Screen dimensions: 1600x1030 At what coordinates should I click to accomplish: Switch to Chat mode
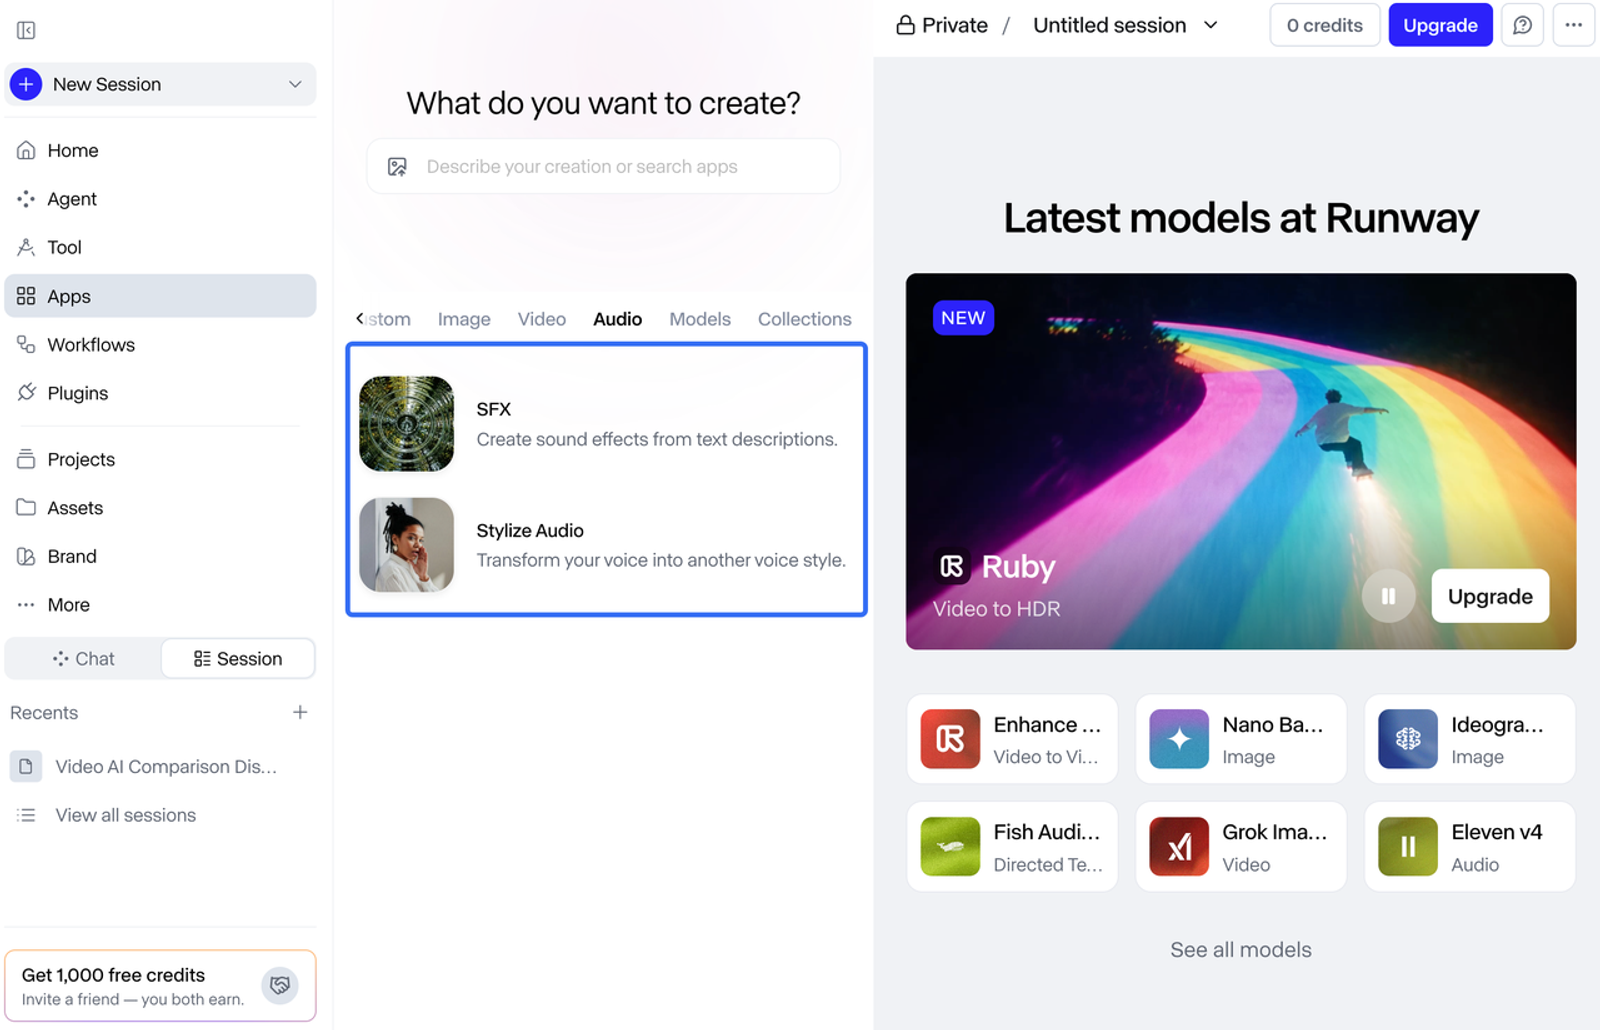coord(83,658)
